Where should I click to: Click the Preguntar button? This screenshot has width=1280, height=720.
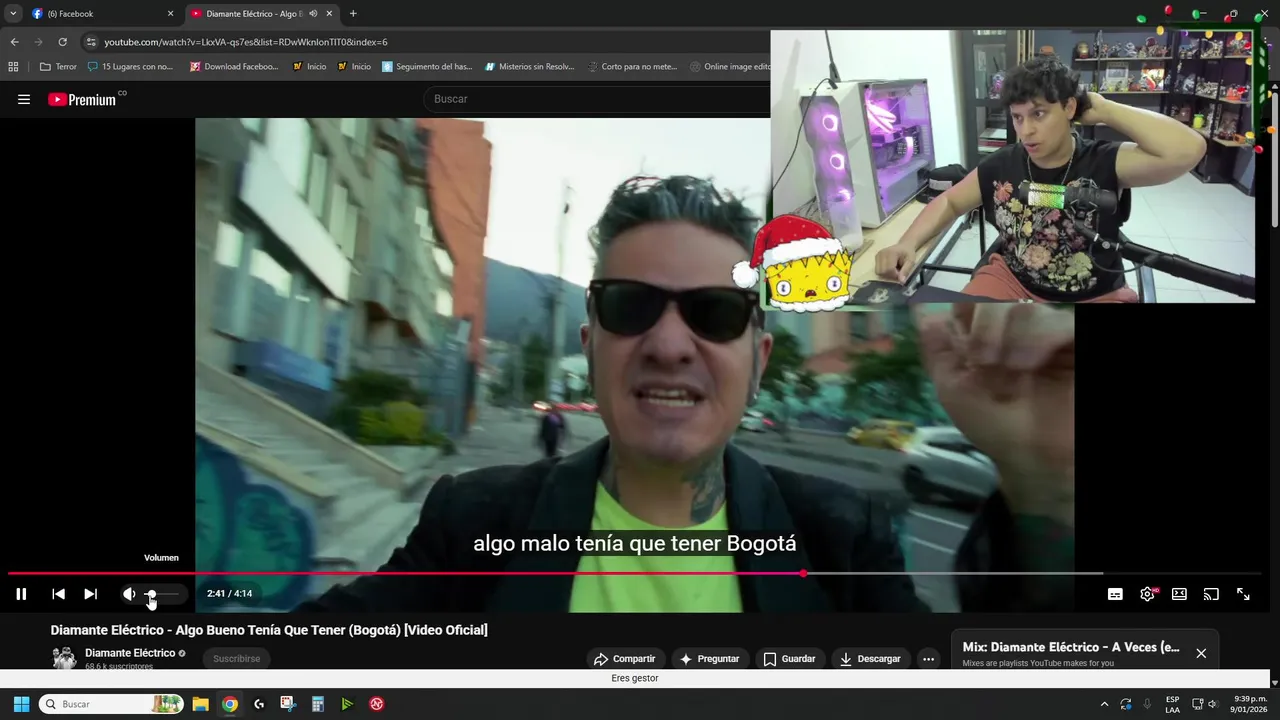(x=709, y=659)
